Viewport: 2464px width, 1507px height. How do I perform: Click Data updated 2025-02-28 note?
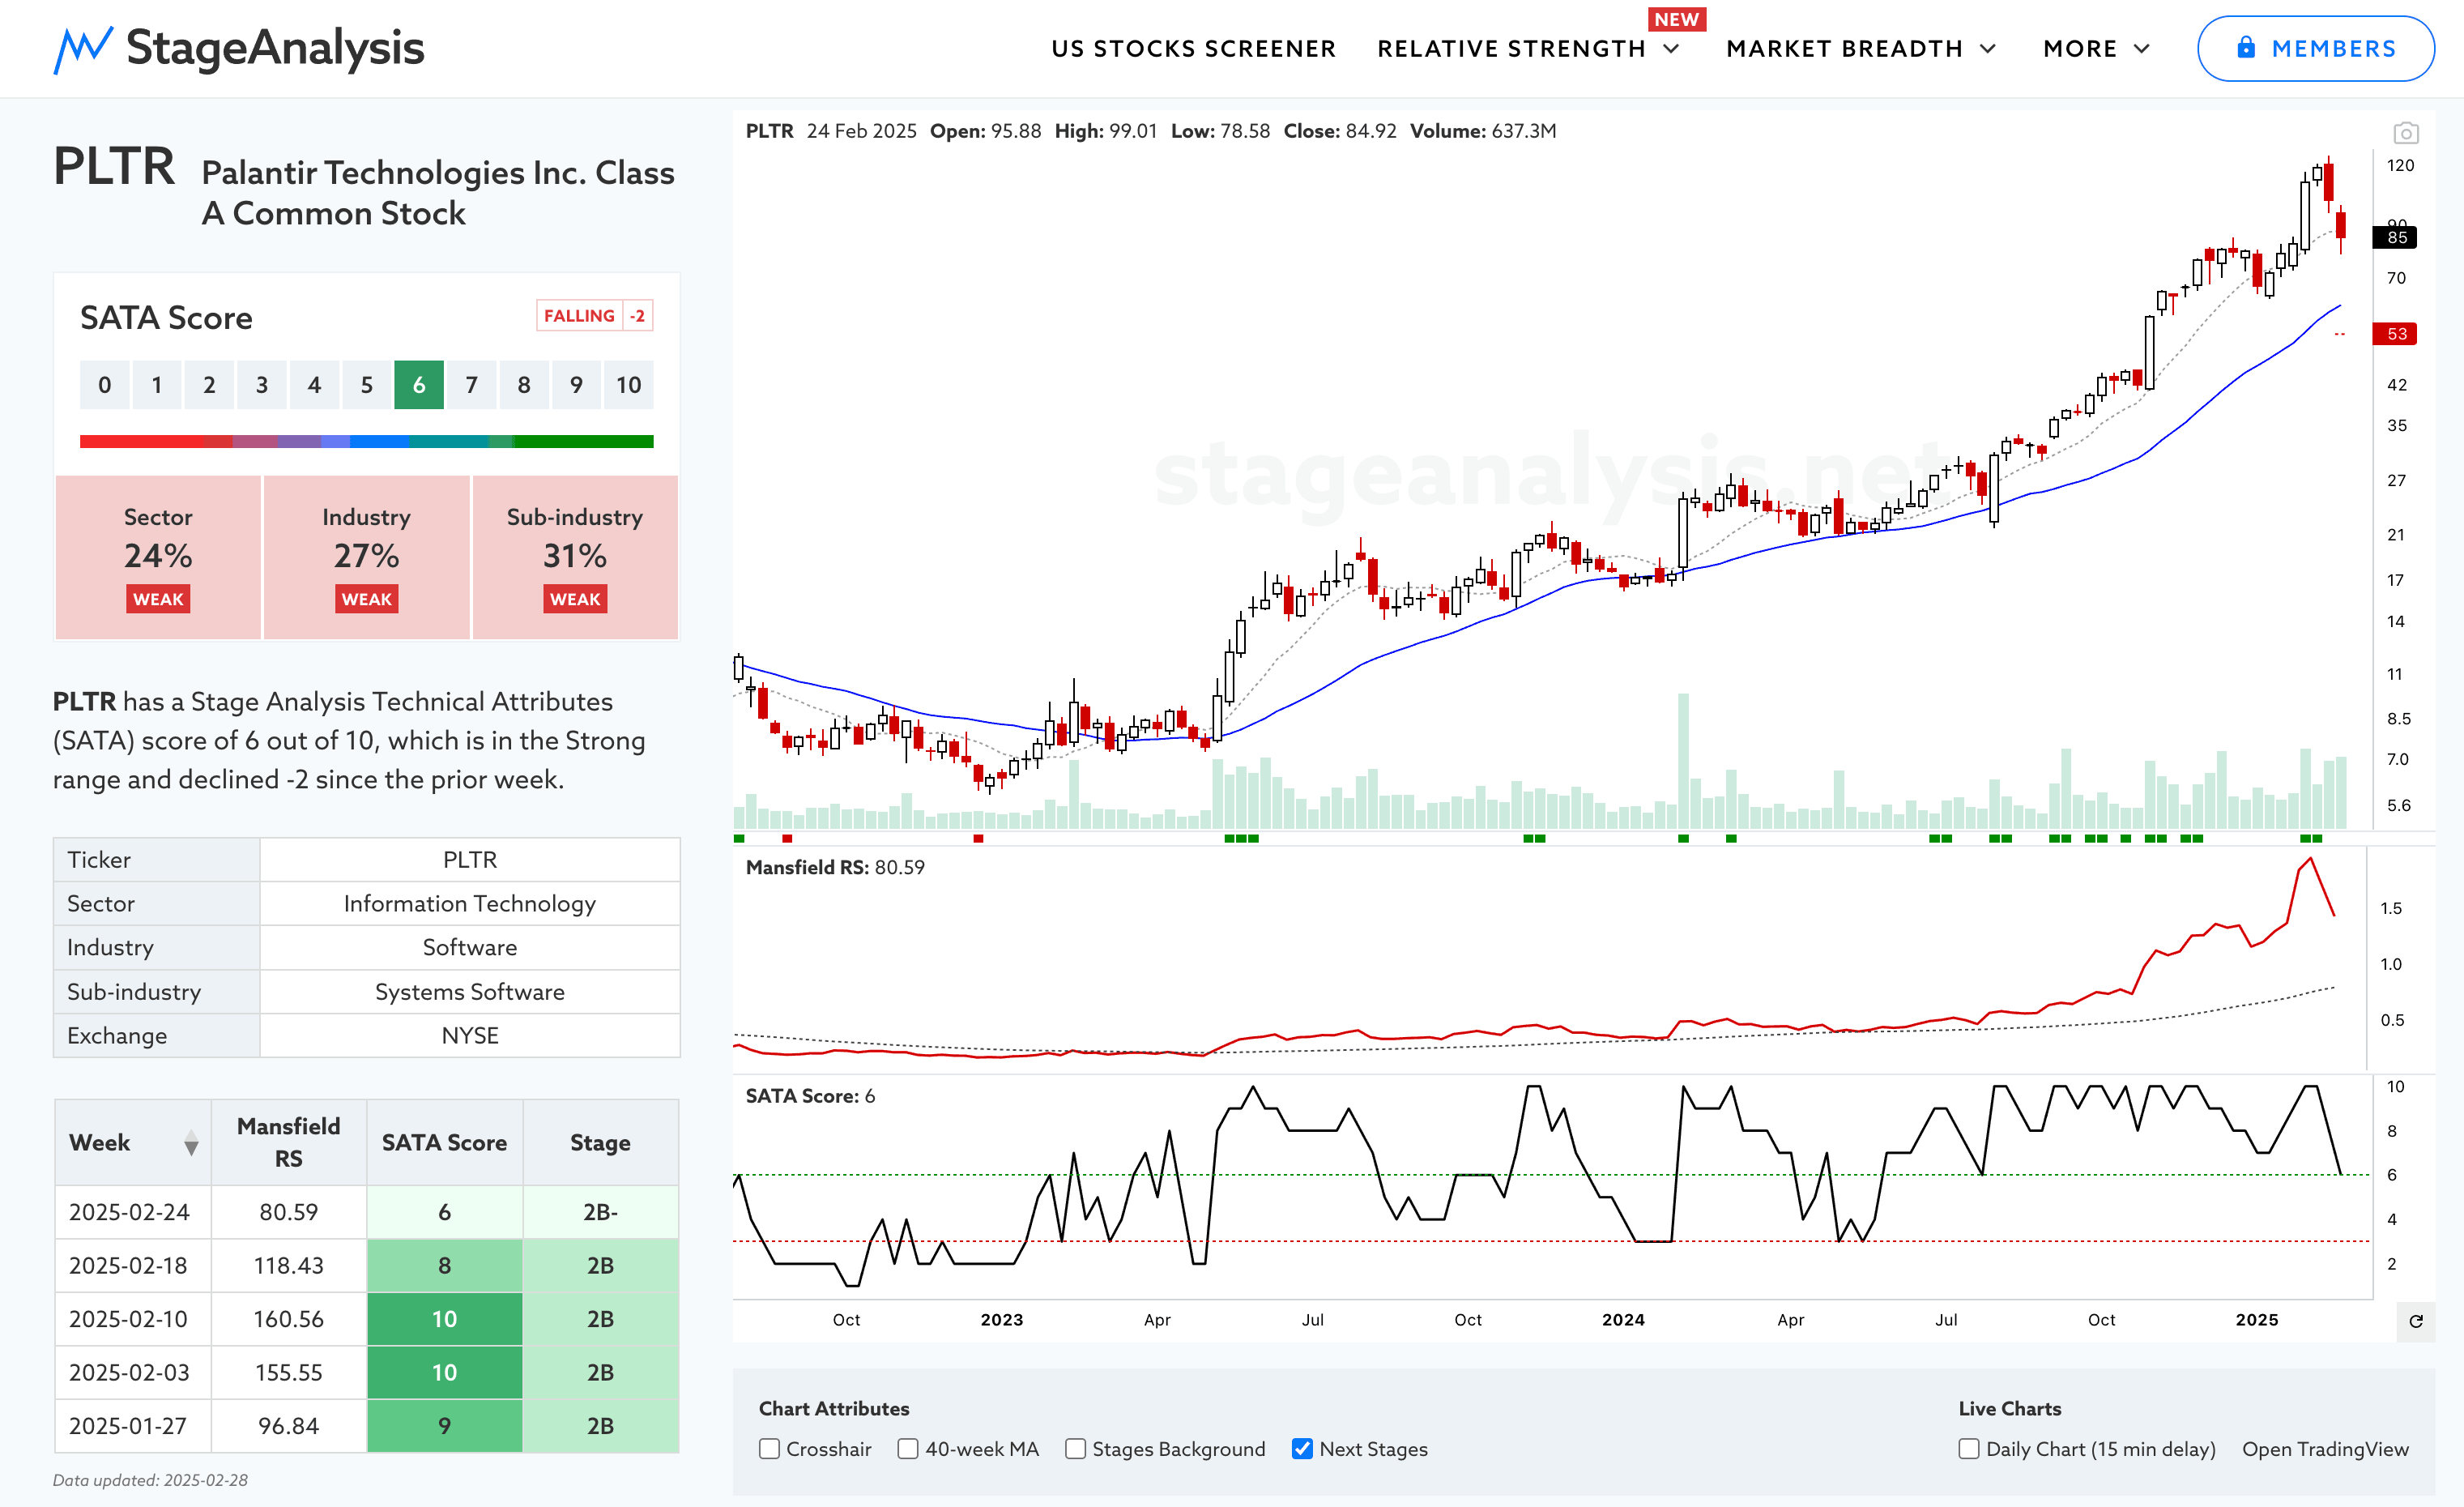[150, 1481]
